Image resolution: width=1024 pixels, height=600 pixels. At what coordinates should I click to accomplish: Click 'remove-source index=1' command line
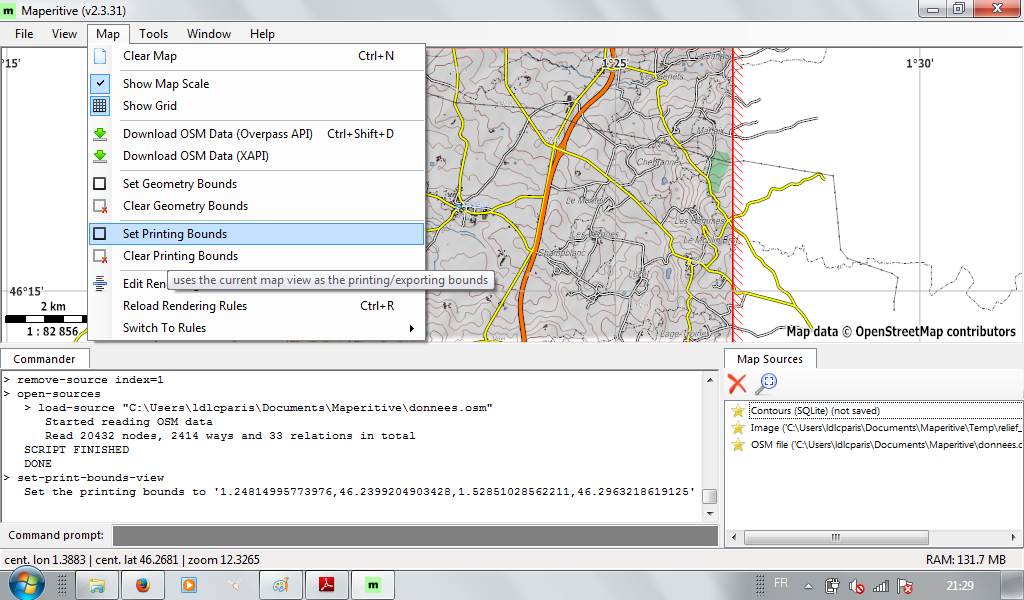90,380
